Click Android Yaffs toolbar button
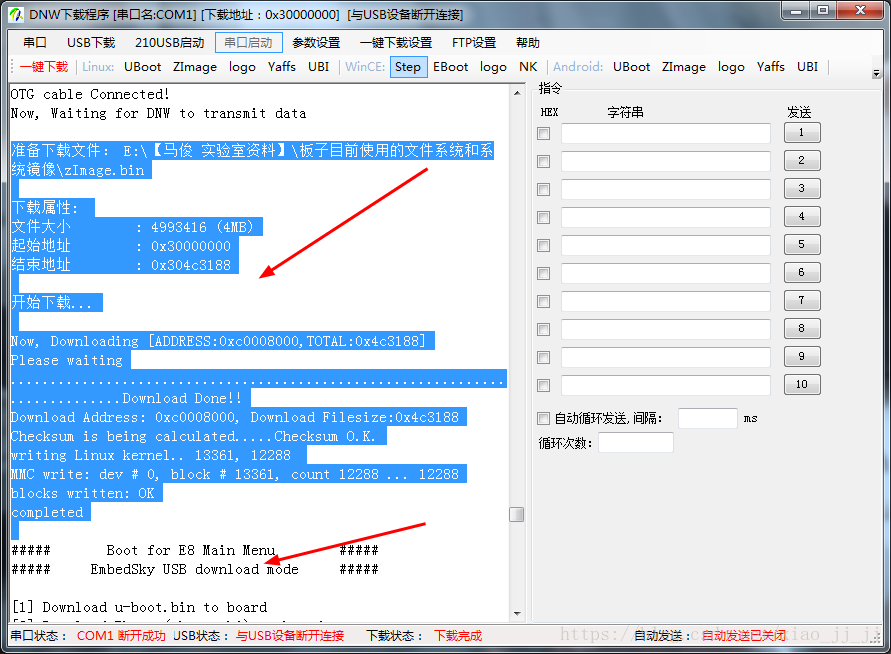Image resolution: width=891 pixels, height=654 pixels. click(x=771, y=66)
